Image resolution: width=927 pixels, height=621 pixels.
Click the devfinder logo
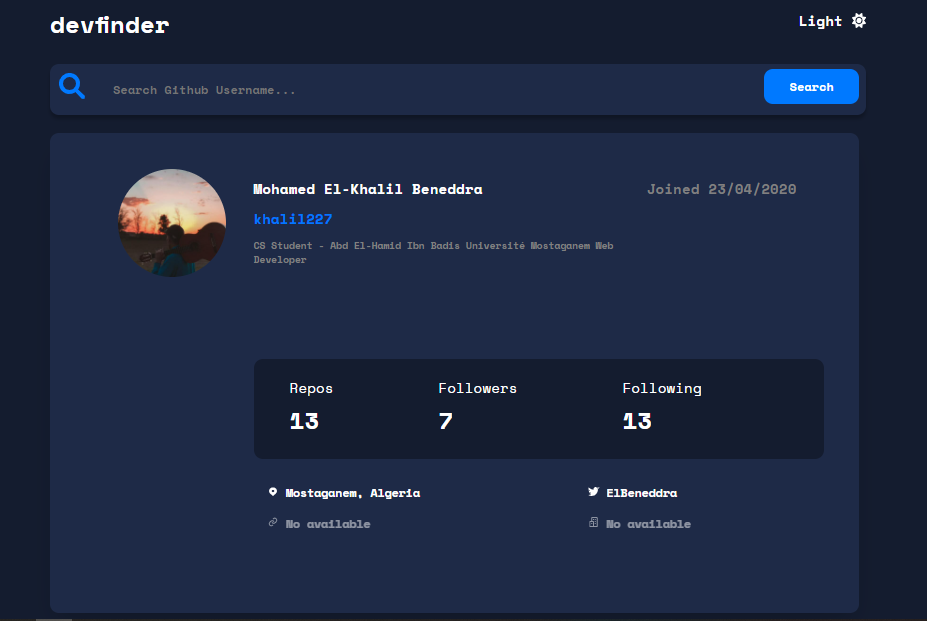(x=109, y=25)
